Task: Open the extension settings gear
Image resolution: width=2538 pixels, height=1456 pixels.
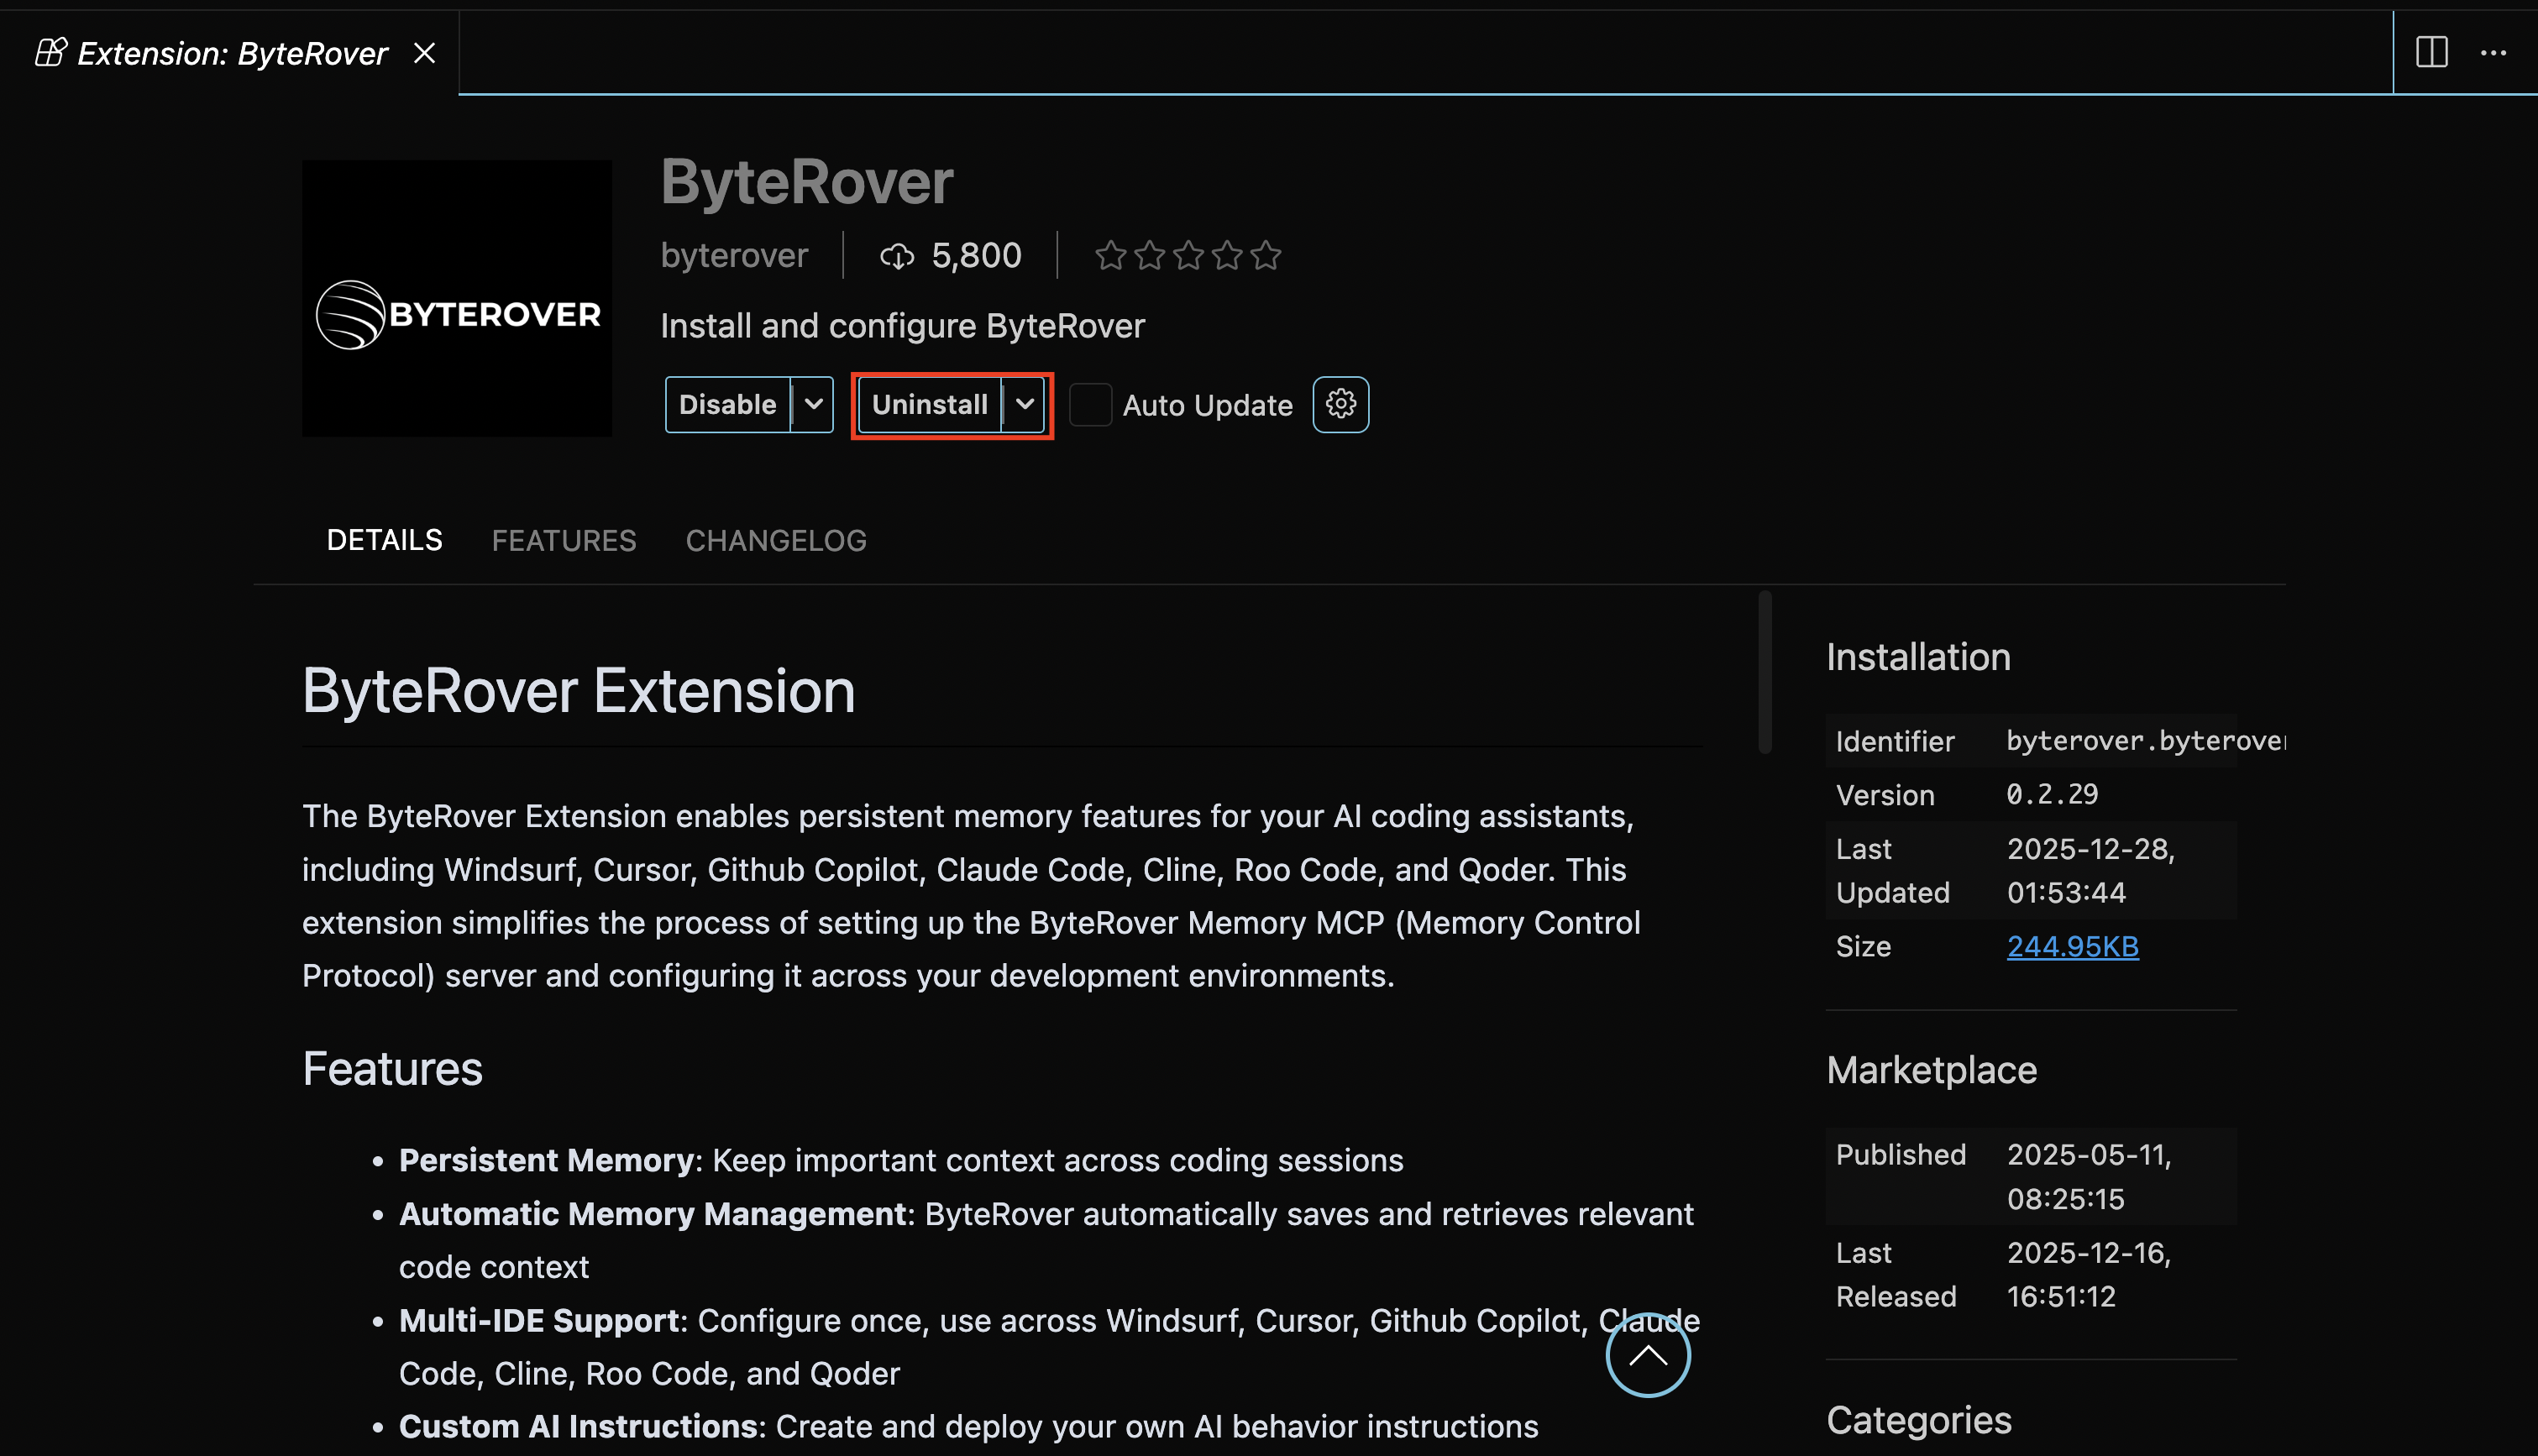Action: [x=1340, y=404]
